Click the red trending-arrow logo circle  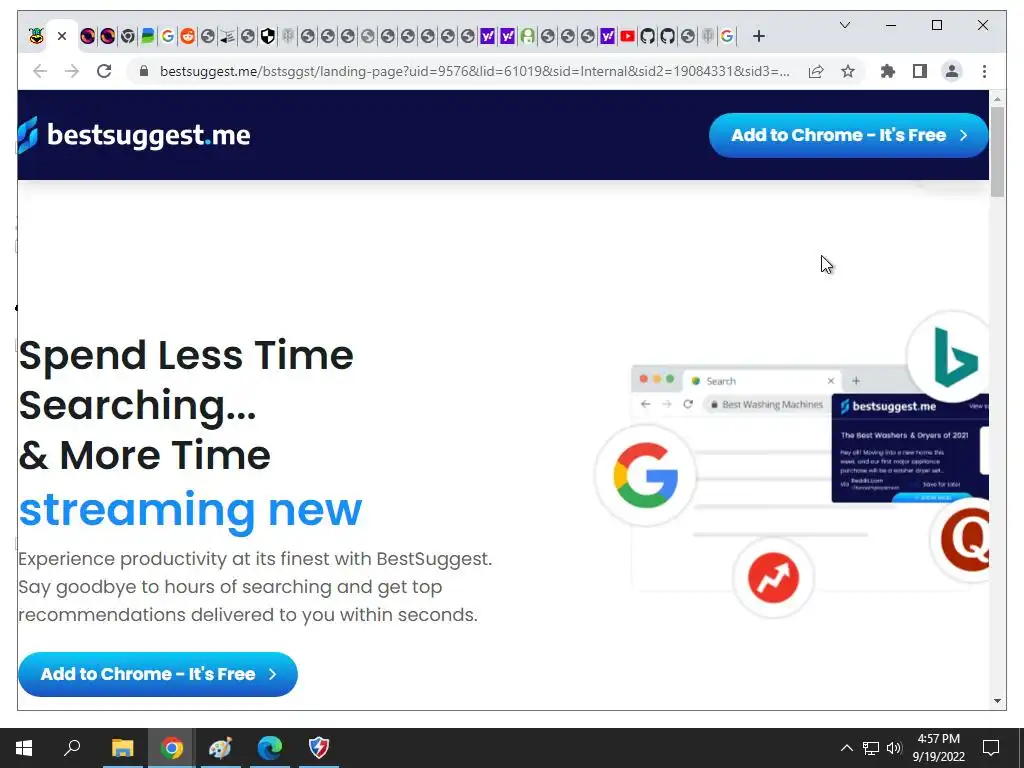pos(773,577)
